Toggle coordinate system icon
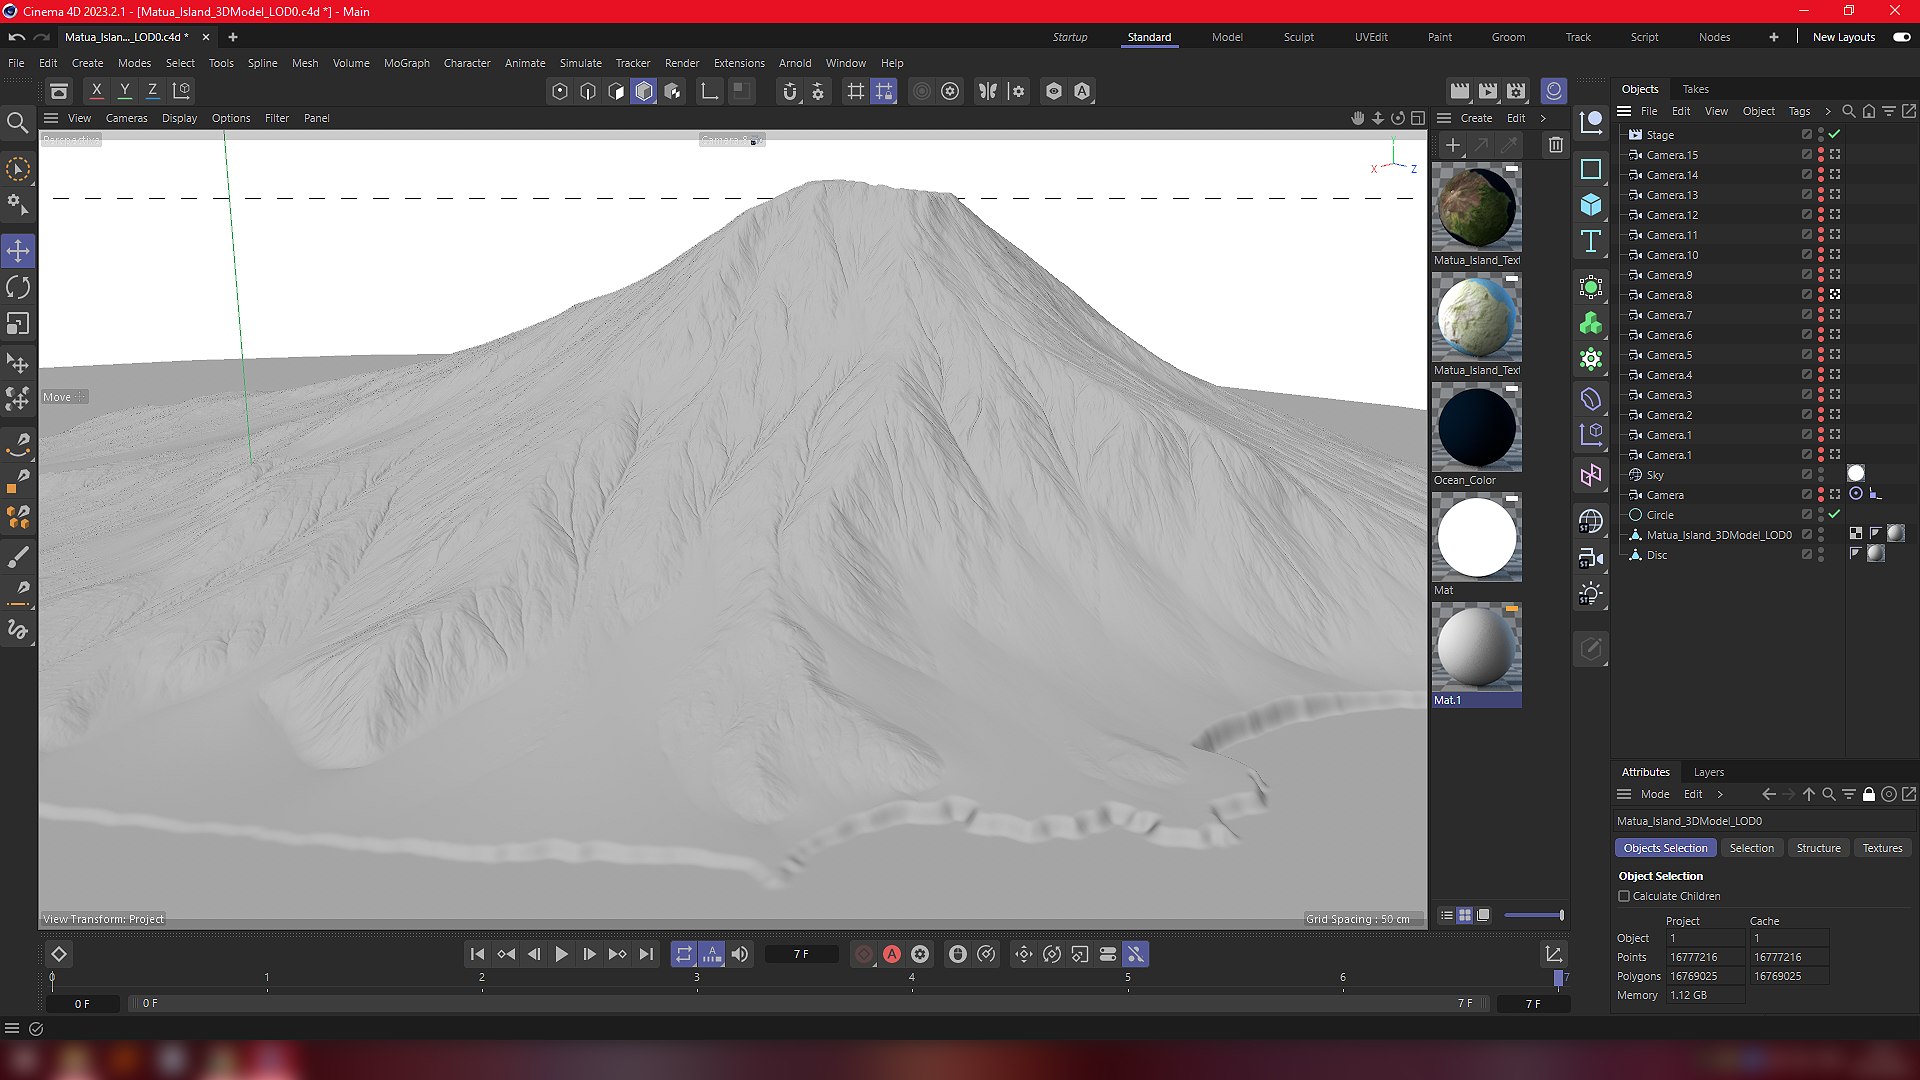Image resolution: width=1920 pixels, height=1080 pixels. (x=182, y=91)
